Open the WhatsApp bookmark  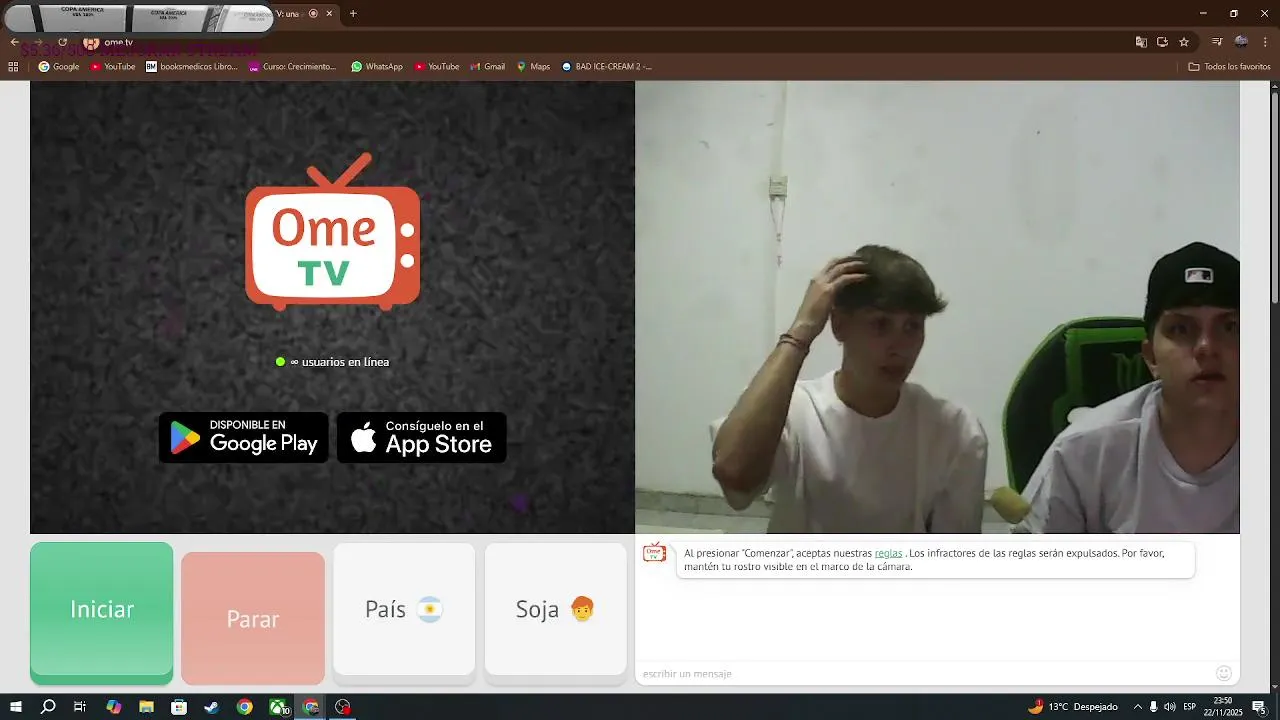[x=377, y=67]
